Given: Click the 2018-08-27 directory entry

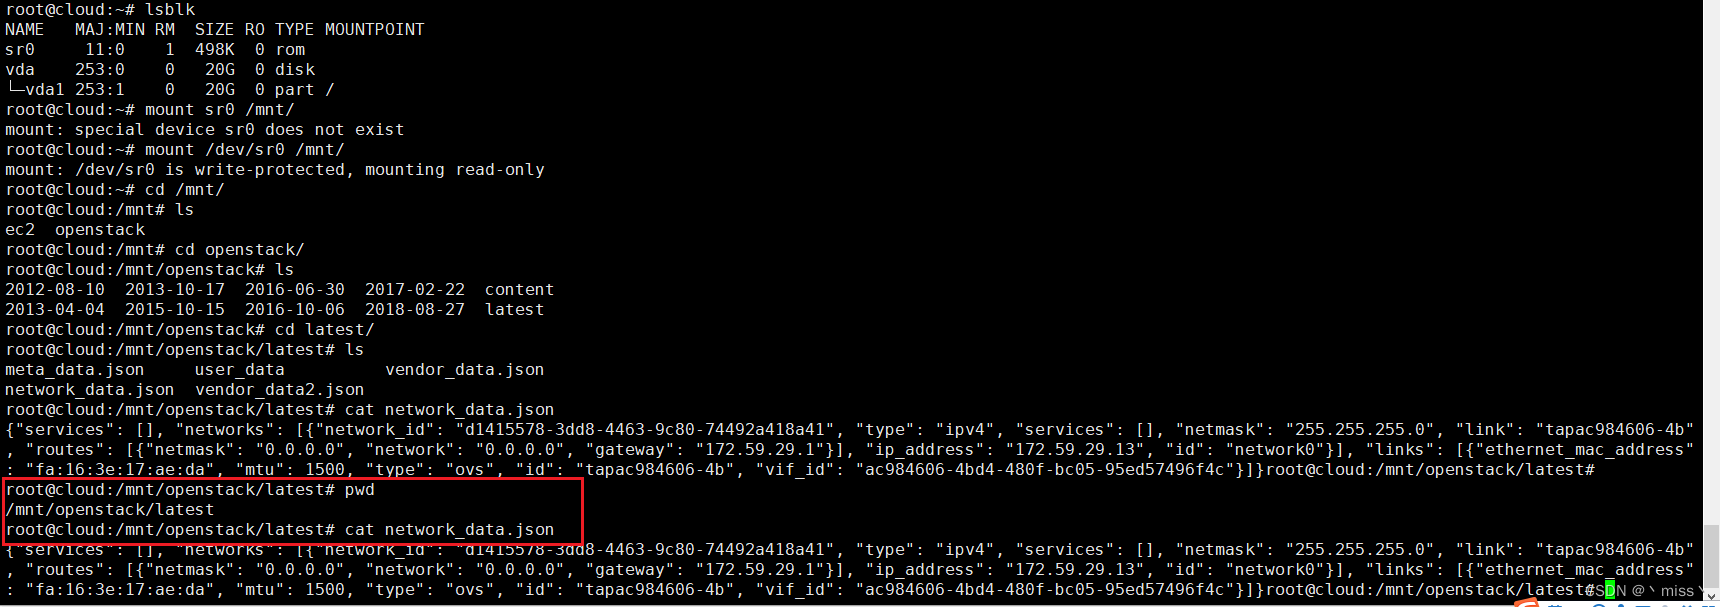Looking at the screenshot, I should [415, 310].
